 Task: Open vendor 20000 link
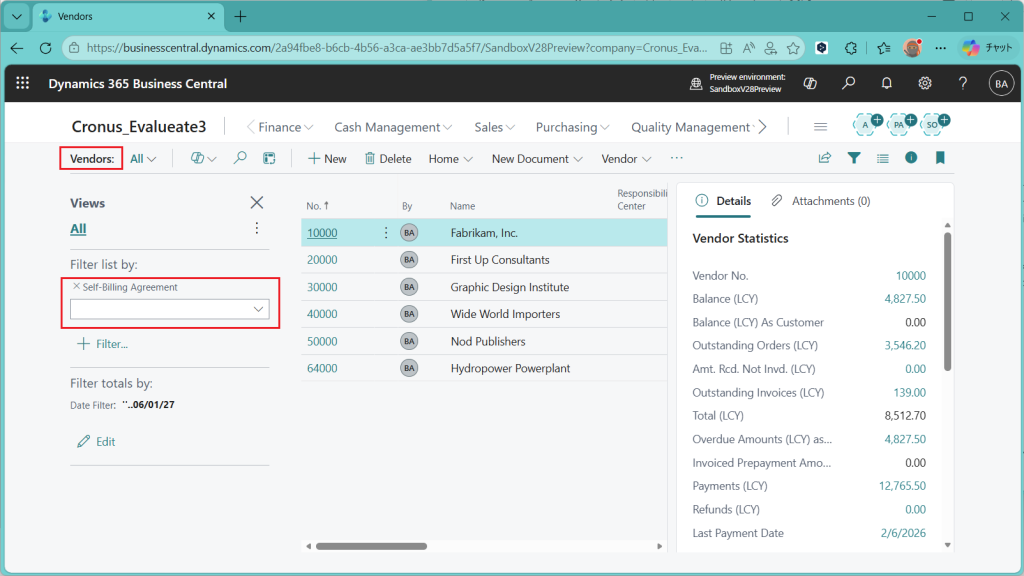pyautogui.click(x=322, y=260)
